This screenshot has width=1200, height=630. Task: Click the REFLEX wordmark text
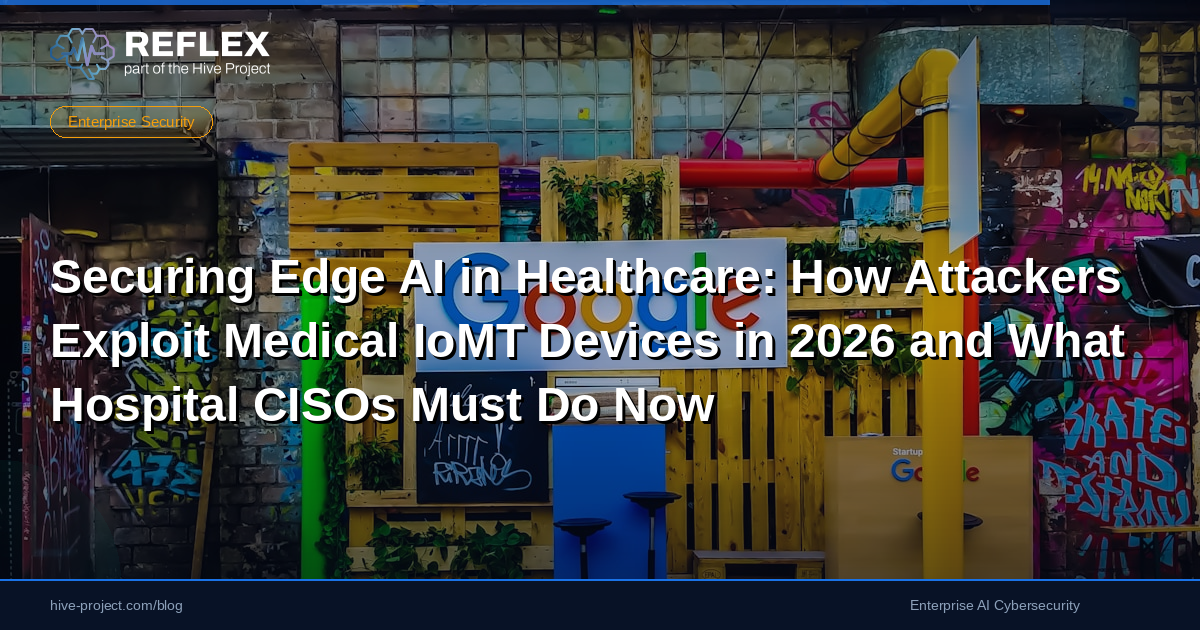(x=197, y=44)
